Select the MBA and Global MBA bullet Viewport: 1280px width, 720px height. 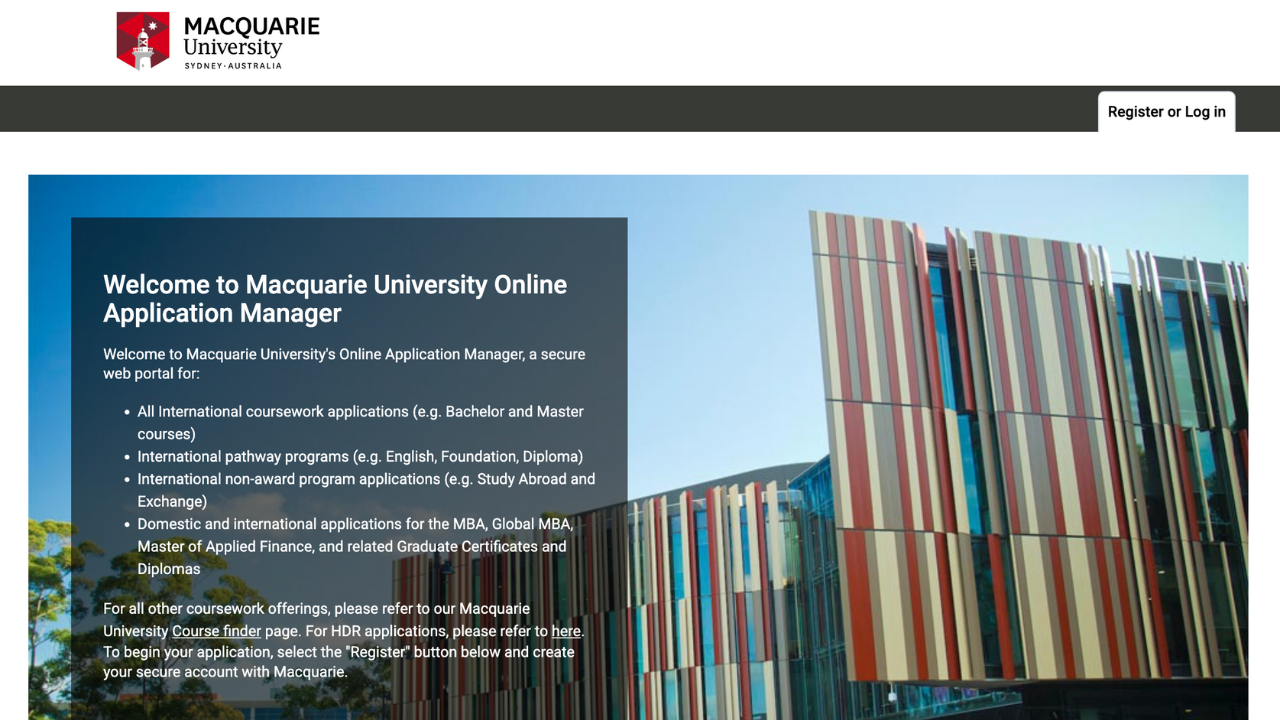pos(354,524)
